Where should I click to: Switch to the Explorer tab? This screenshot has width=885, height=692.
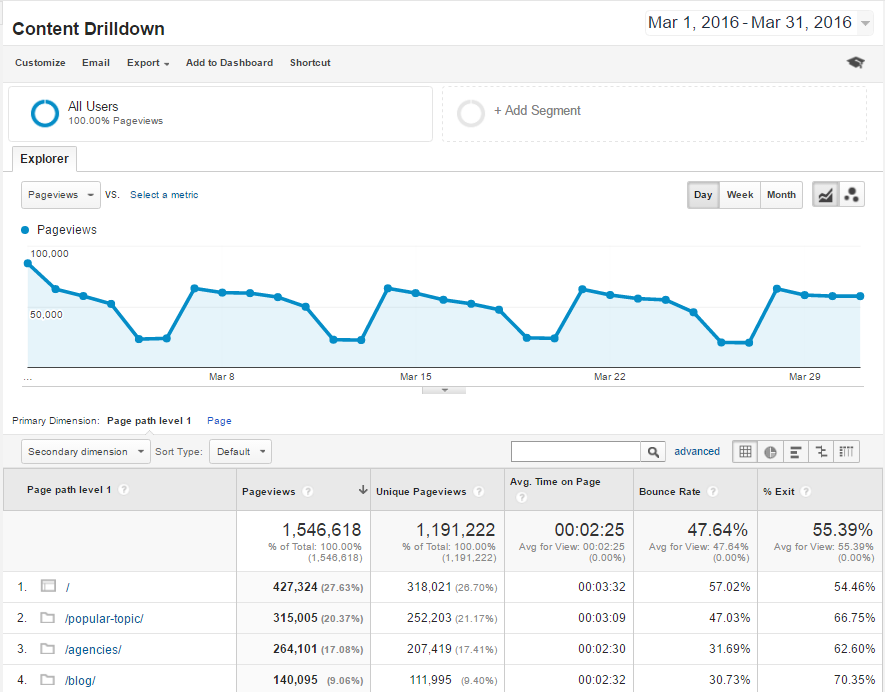44,159
